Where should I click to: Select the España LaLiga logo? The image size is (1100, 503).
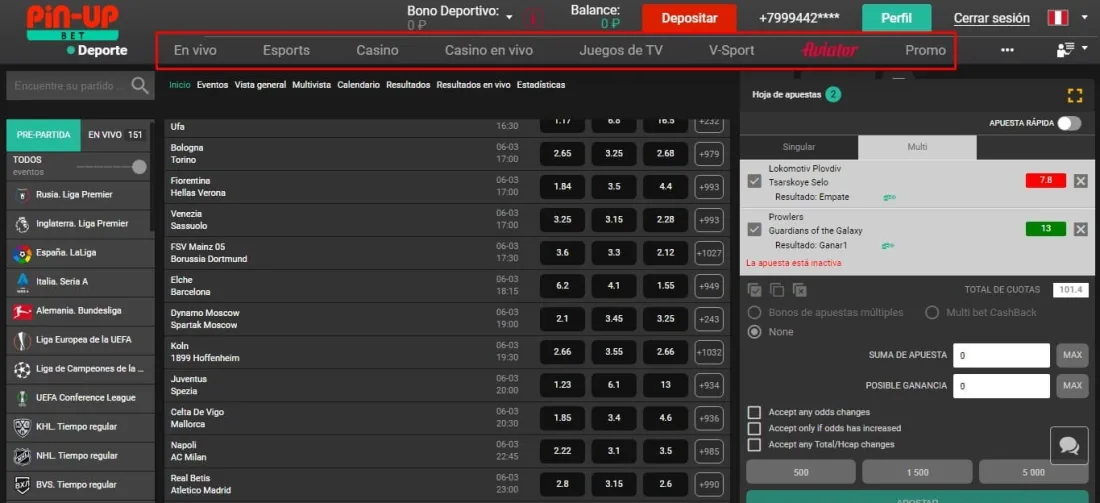click(x=22, y=253)
